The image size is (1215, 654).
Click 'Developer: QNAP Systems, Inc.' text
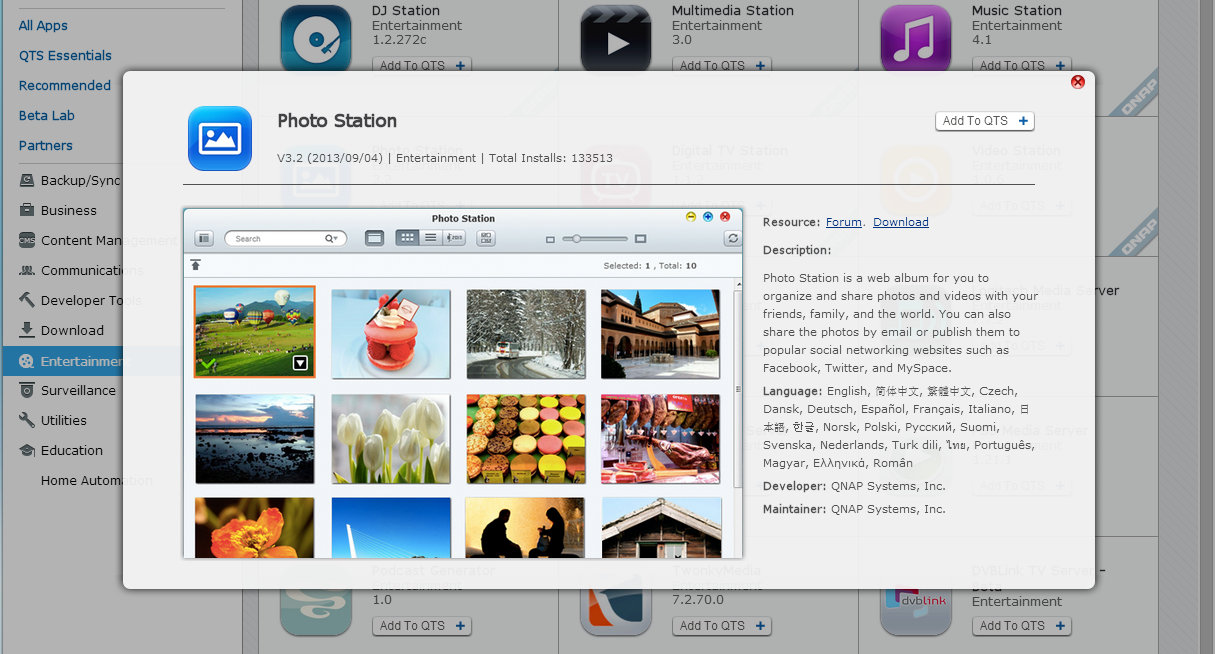click(x=854, y=486)
